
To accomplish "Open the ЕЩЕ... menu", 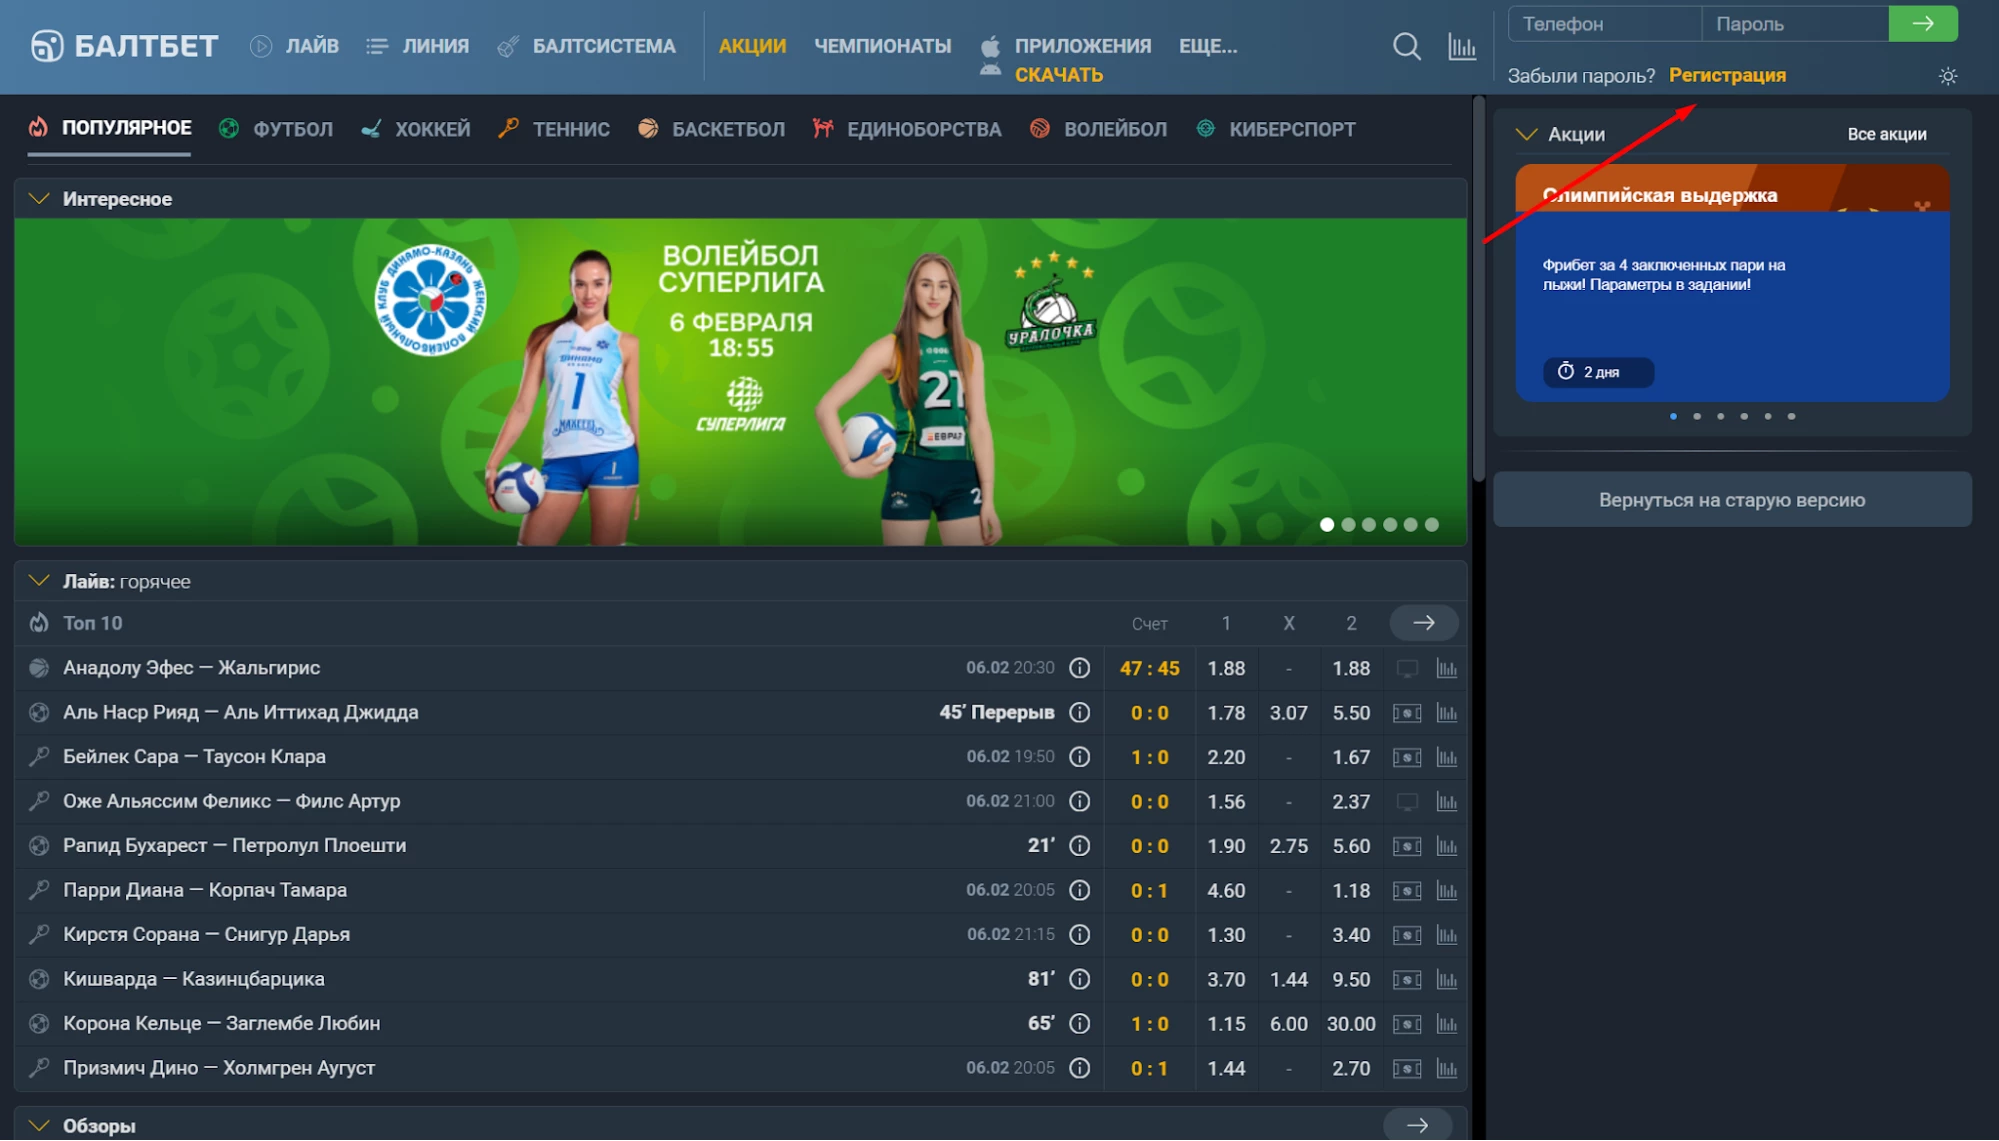I will click(1208, 46).
